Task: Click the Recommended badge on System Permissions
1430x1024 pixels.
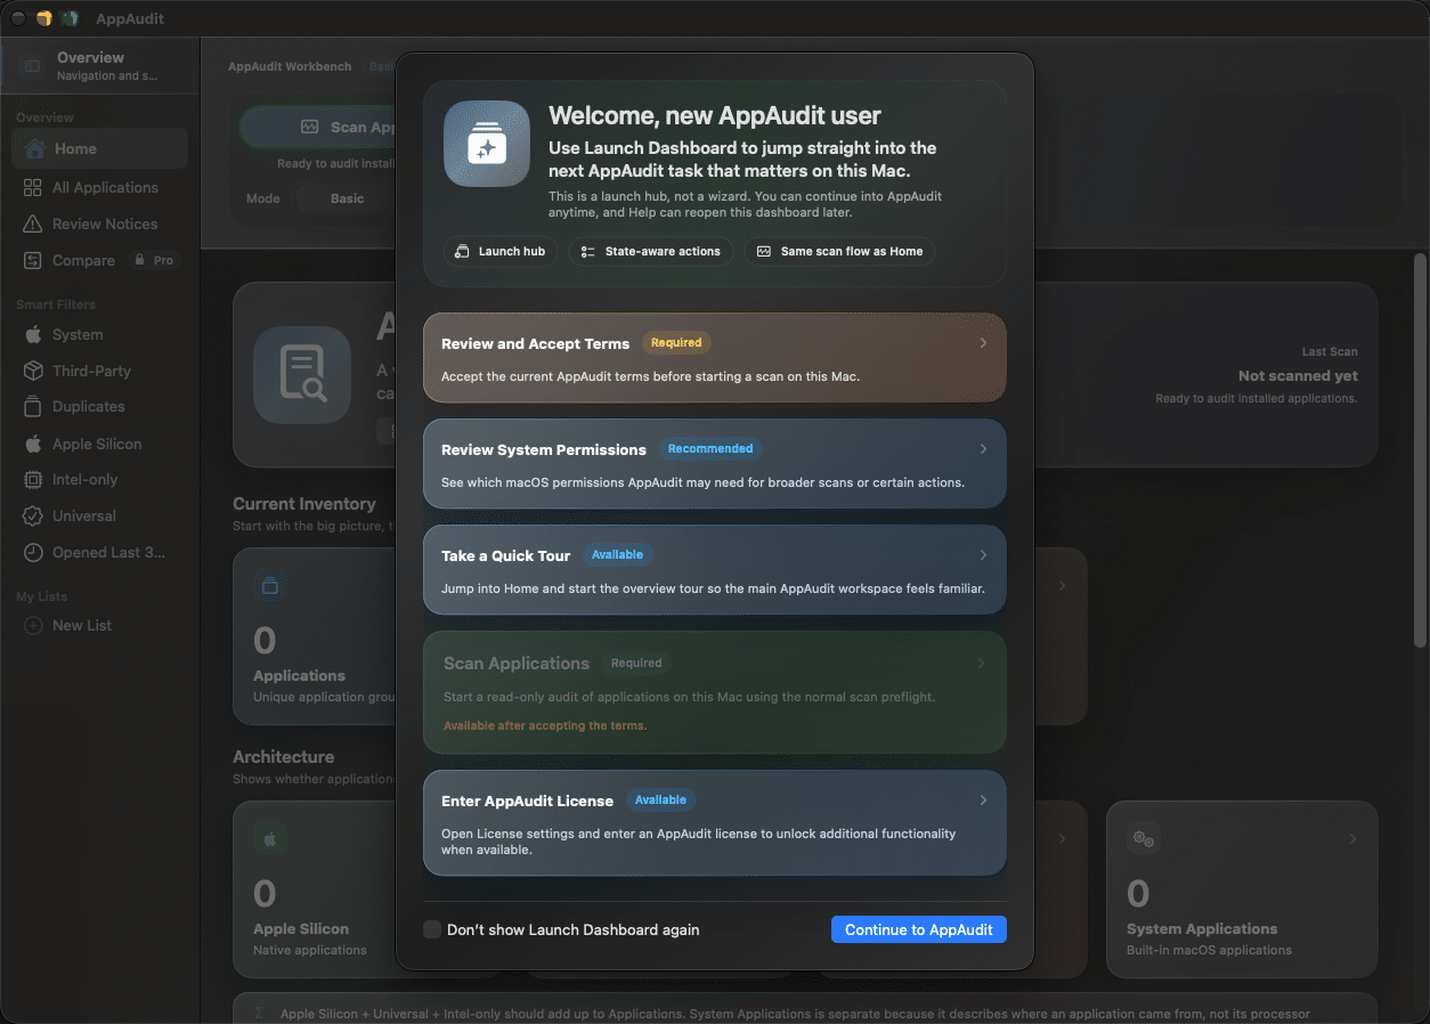Action: (710, 449)
